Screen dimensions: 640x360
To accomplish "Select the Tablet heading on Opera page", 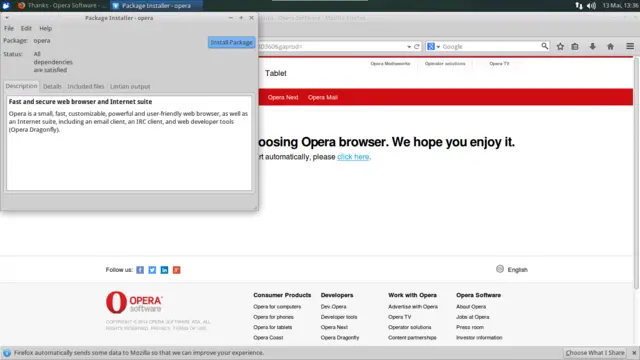I will click(276, 73).
